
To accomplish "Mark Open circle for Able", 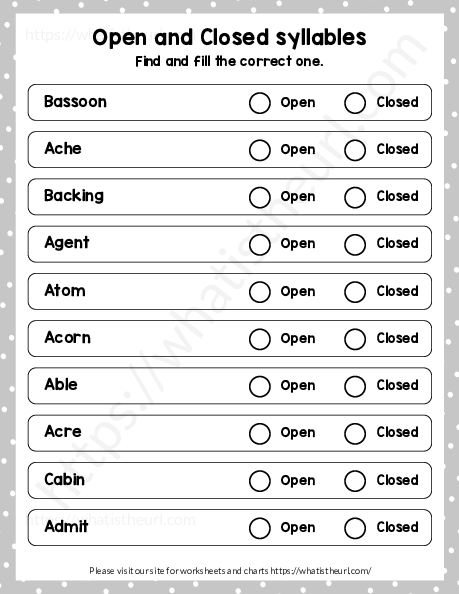I will [260, 386].
